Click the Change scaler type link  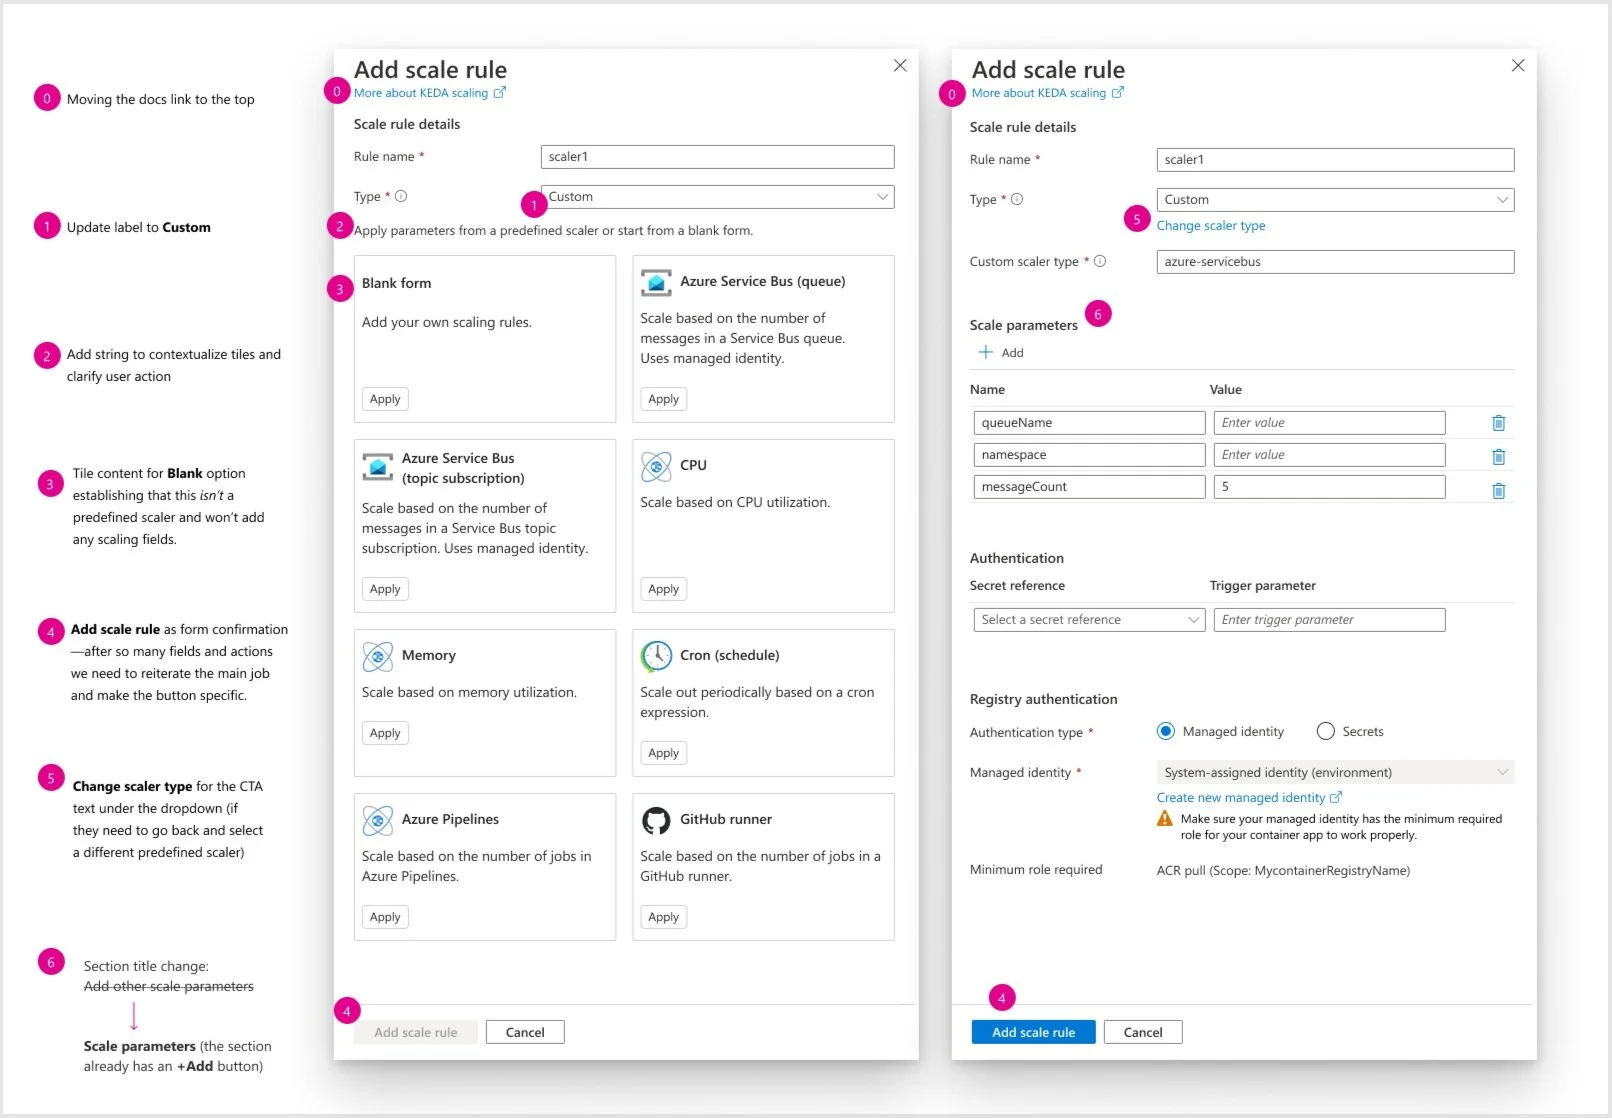pyautogui.click(x=1211, y=226)
